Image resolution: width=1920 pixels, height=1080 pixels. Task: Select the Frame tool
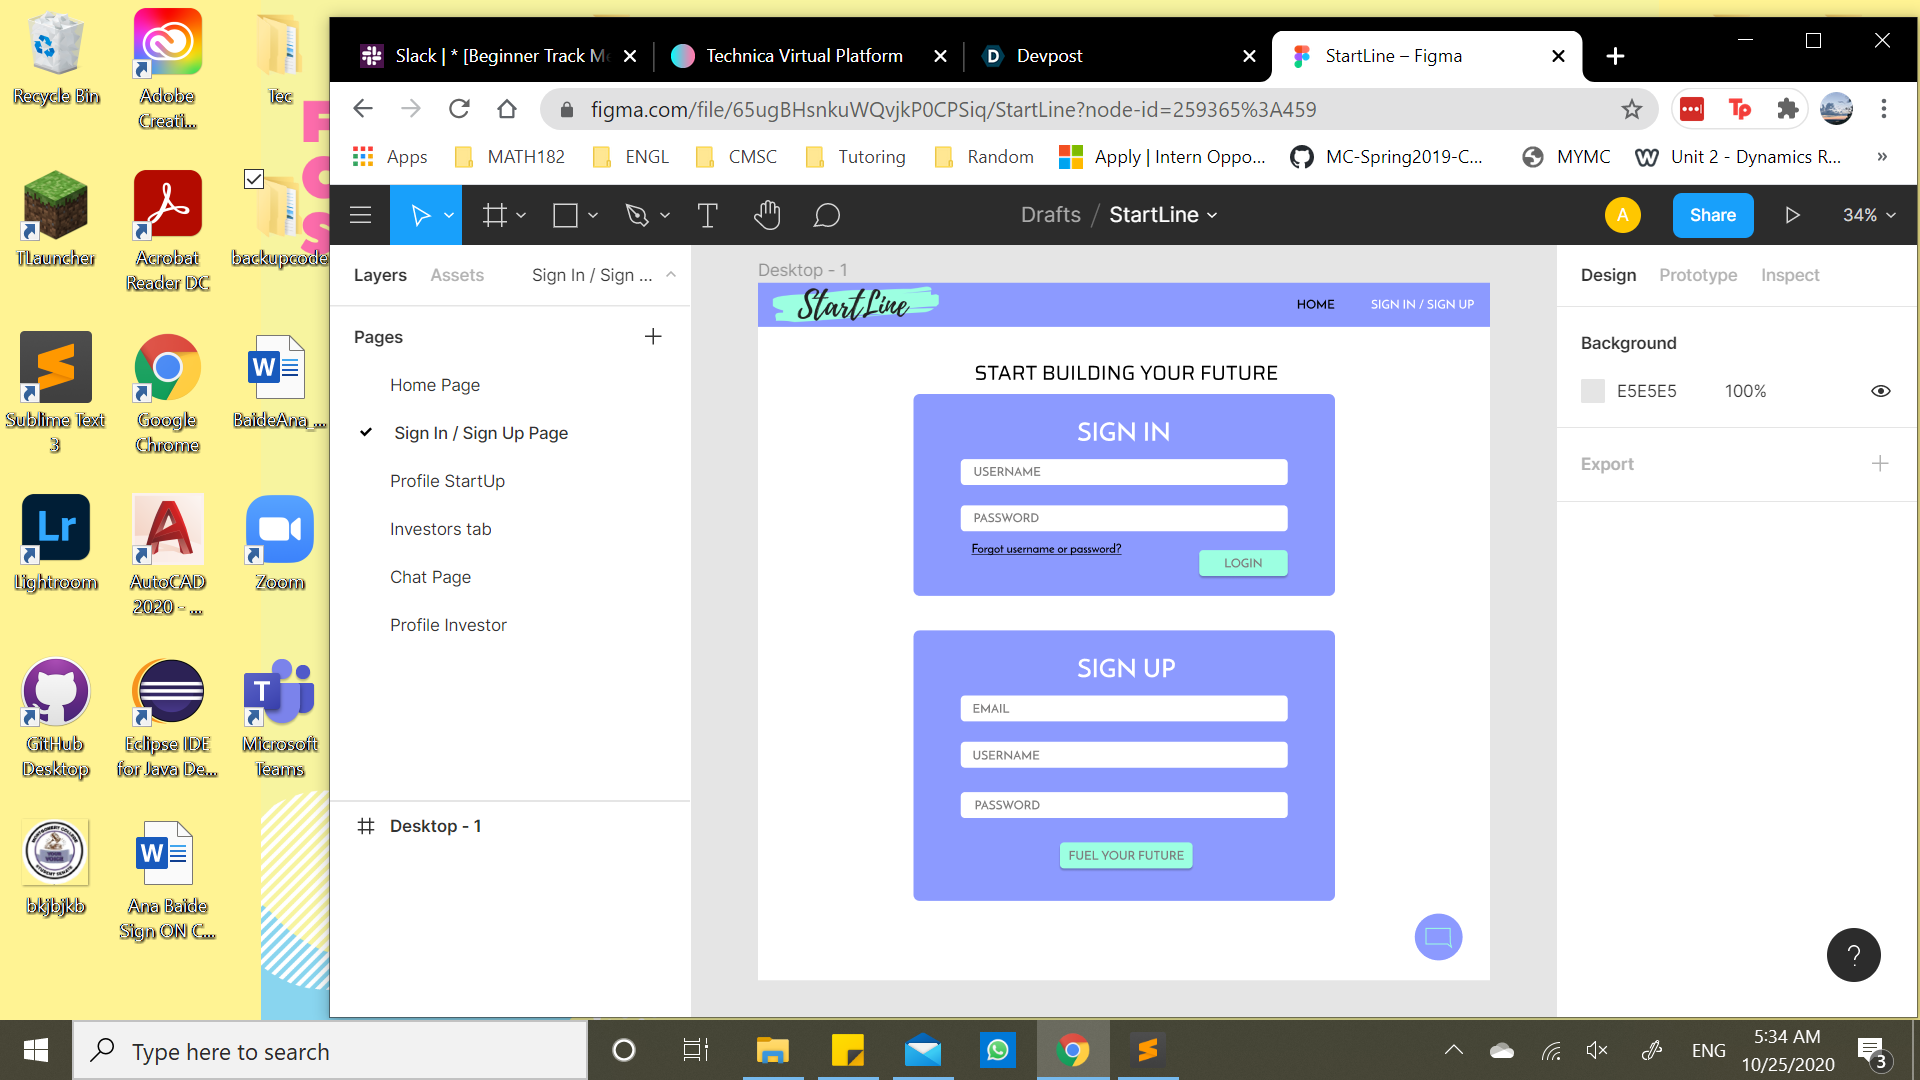pyautogui.click(x=495, y=215)
